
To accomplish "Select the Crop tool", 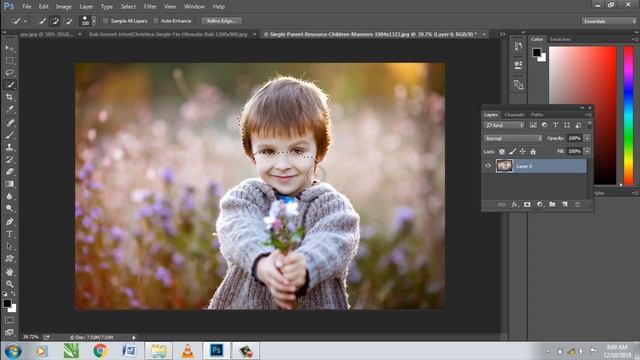I will [9, 97].
